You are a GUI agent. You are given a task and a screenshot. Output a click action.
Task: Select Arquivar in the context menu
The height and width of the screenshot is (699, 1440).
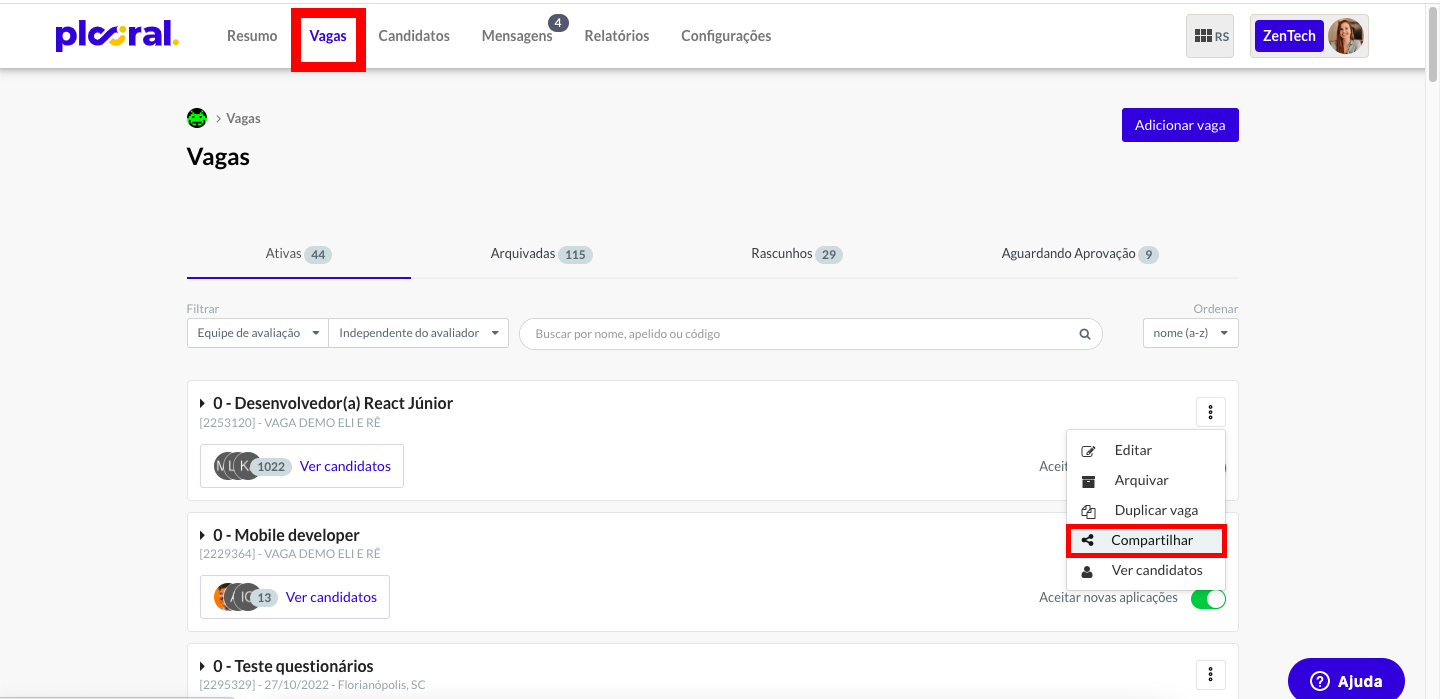[1146, 481]
